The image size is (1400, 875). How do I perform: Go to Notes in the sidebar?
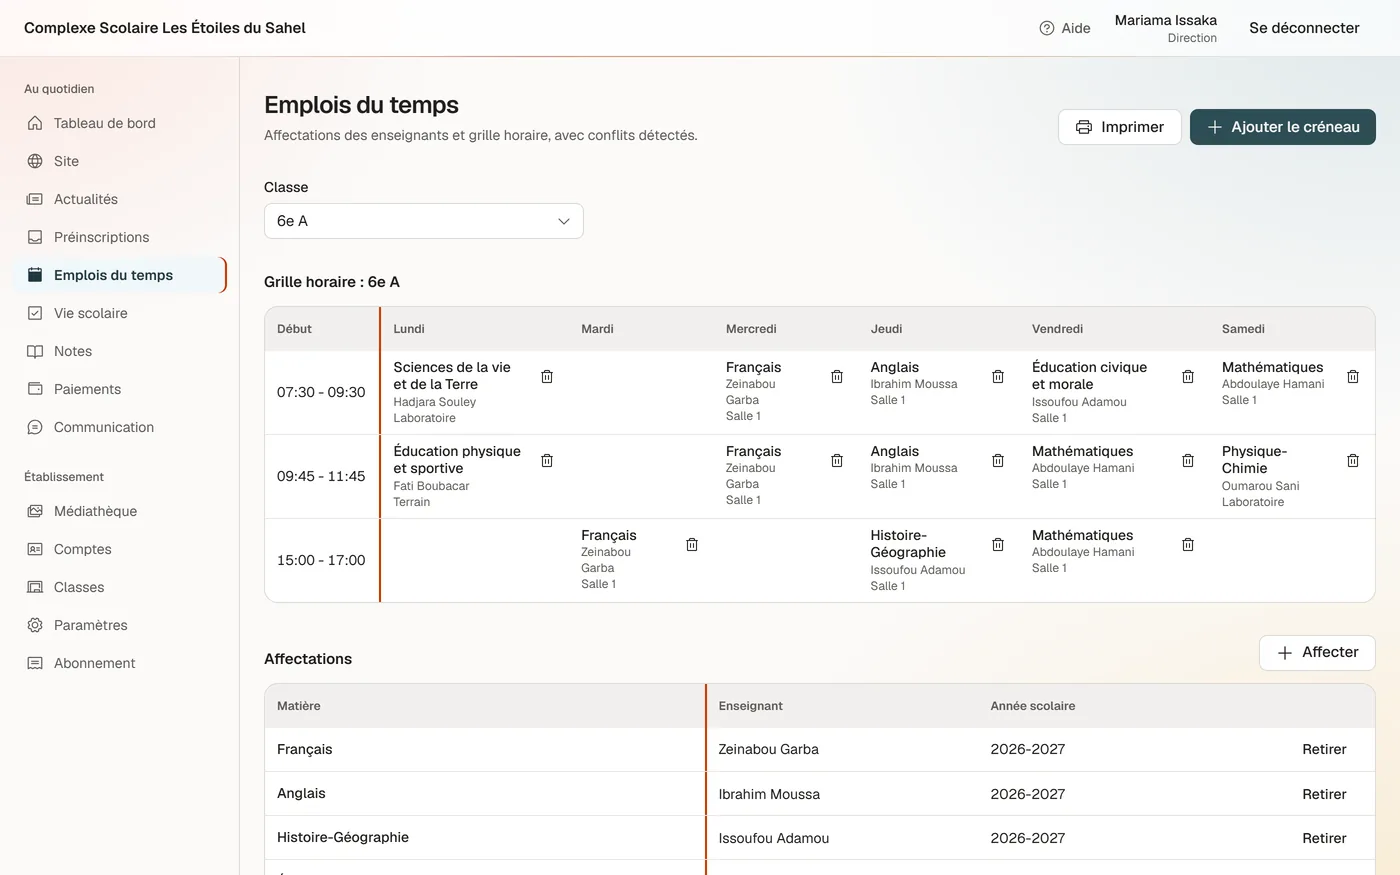coord(120,351)
